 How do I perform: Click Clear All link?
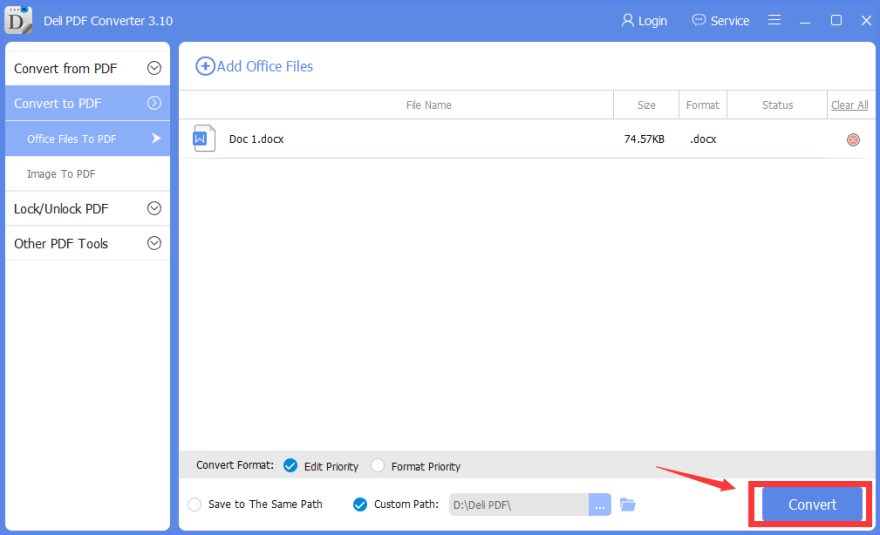pyautogui.click(x=849, y=105)
